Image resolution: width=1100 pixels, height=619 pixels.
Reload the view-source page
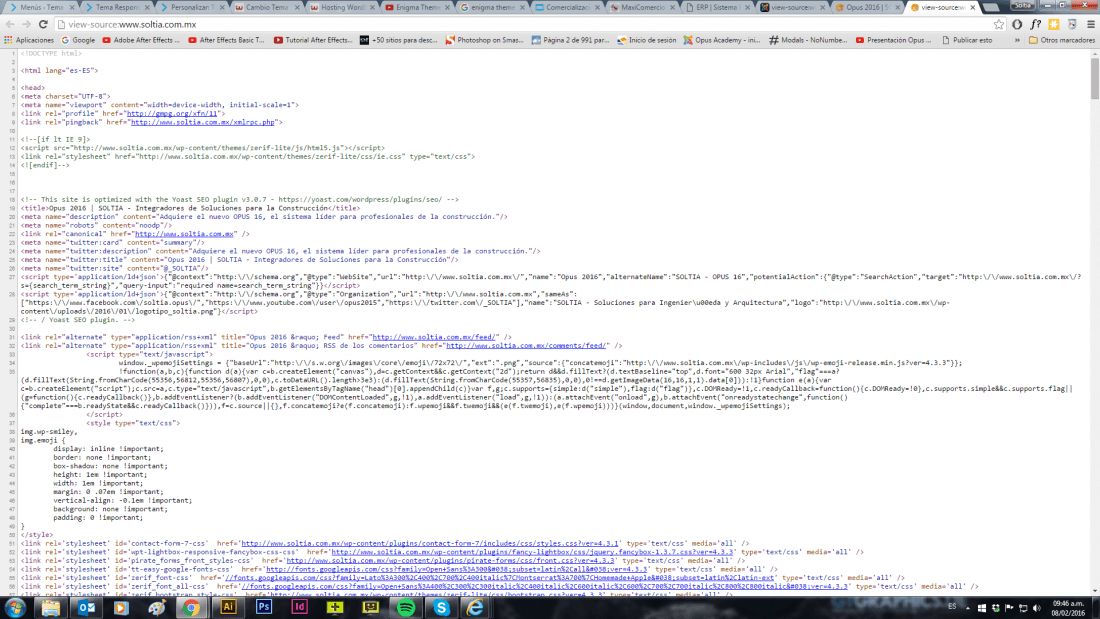[43, 25]
